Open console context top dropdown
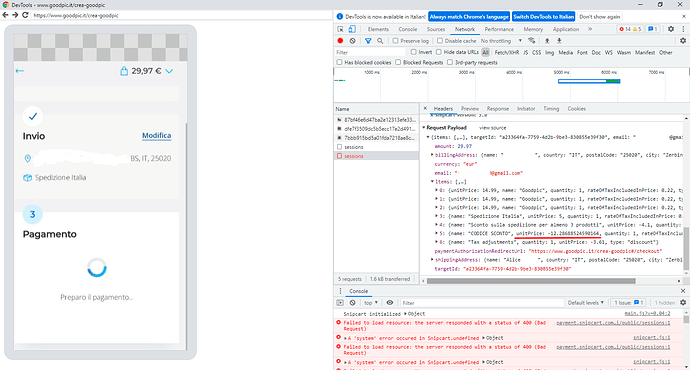Screen dimensions: 690x370 [x=371, y=303]
